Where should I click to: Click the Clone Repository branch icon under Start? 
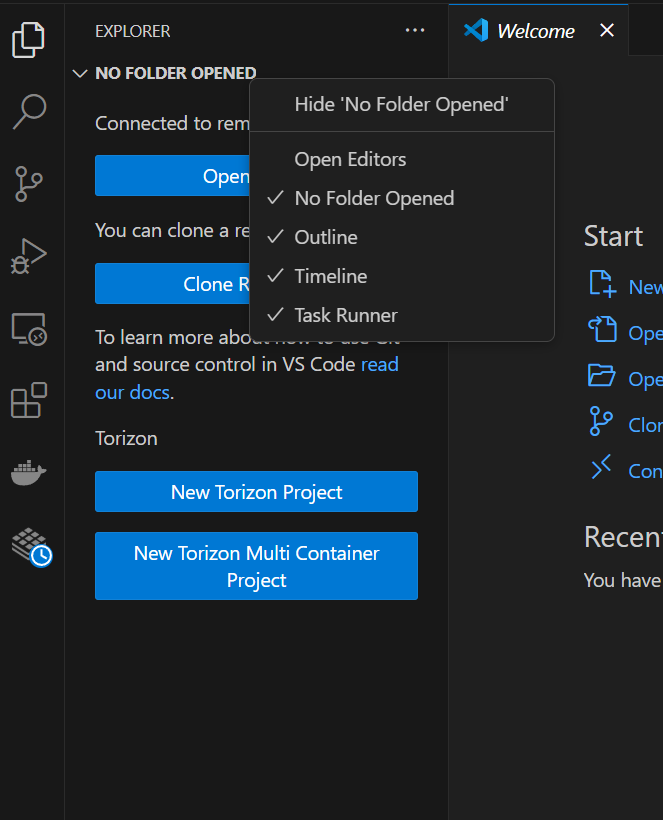coord(601,421)
